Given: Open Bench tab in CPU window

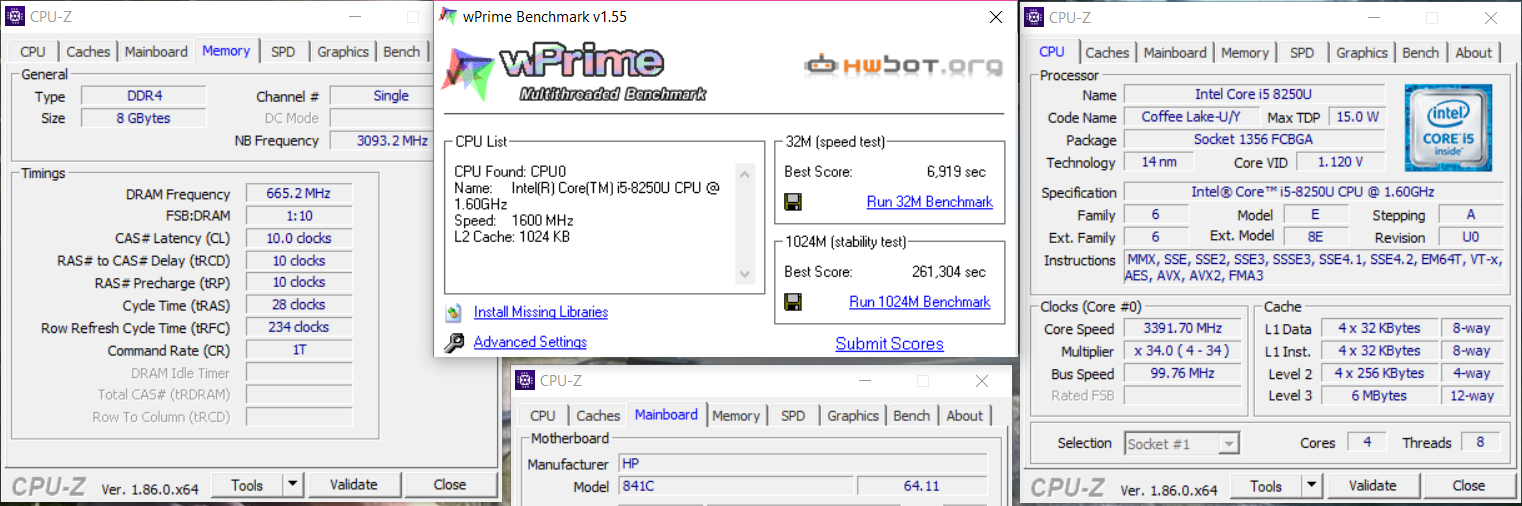Looking at the screenshot, I should [1421, 53].
